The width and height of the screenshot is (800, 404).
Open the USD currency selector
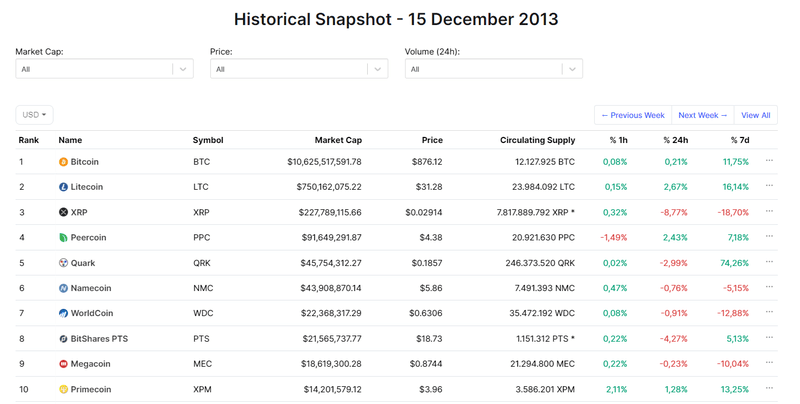point(35,115)
